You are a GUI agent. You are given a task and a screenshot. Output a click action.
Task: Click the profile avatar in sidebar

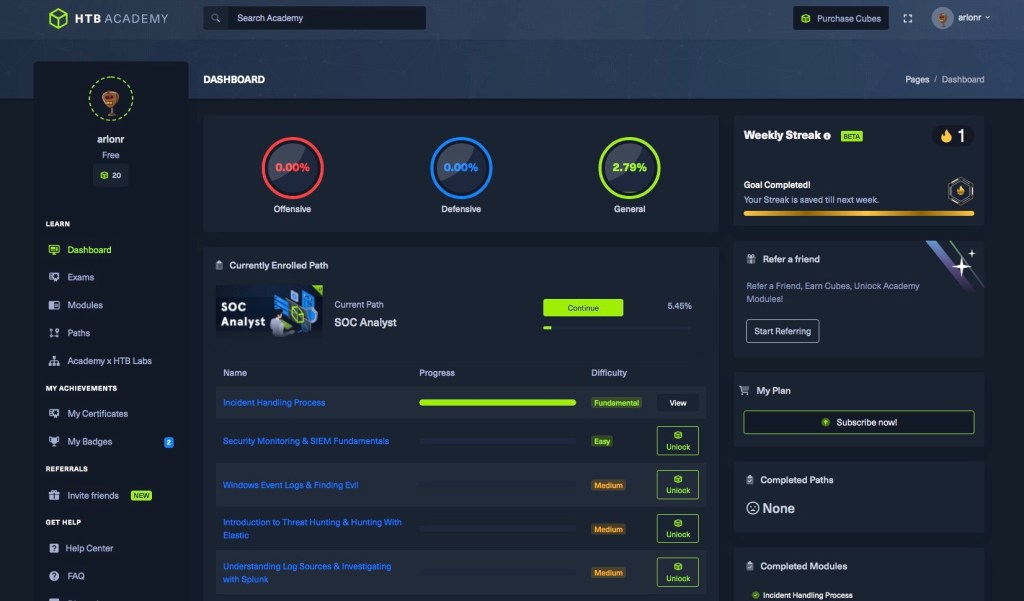coord(110,99)
